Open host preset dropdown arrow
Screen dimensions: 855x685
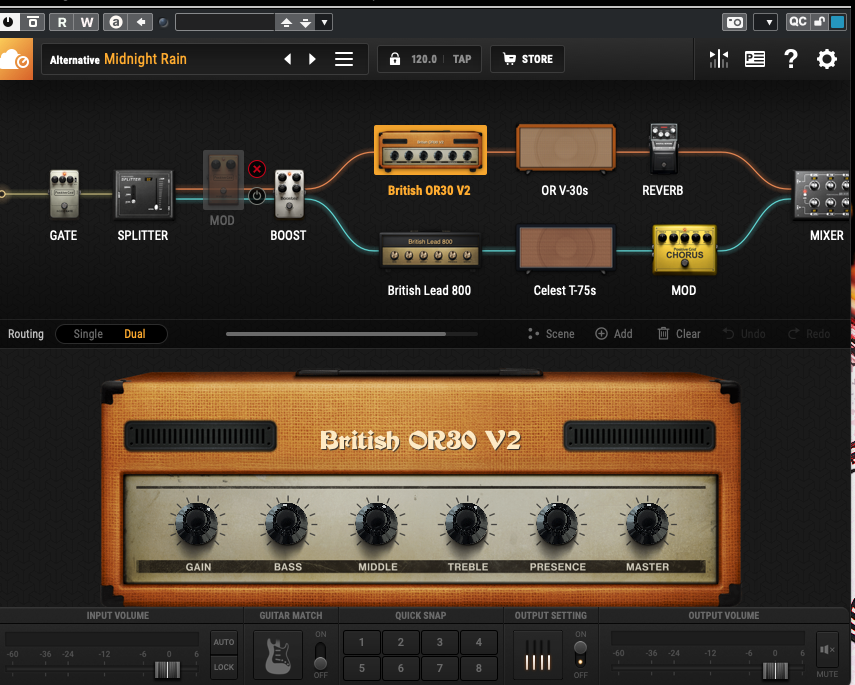324,22
